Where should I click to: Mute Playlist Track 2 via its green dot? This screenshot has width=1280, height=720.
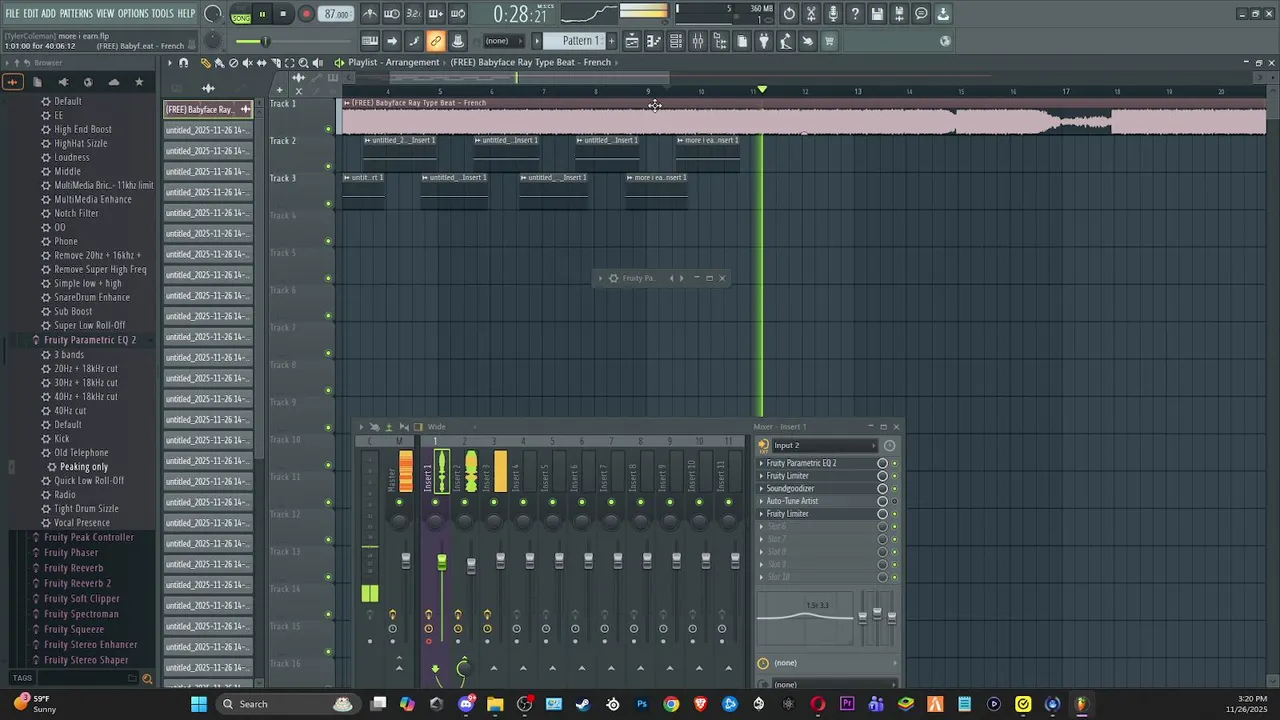(x=329, y=166)
